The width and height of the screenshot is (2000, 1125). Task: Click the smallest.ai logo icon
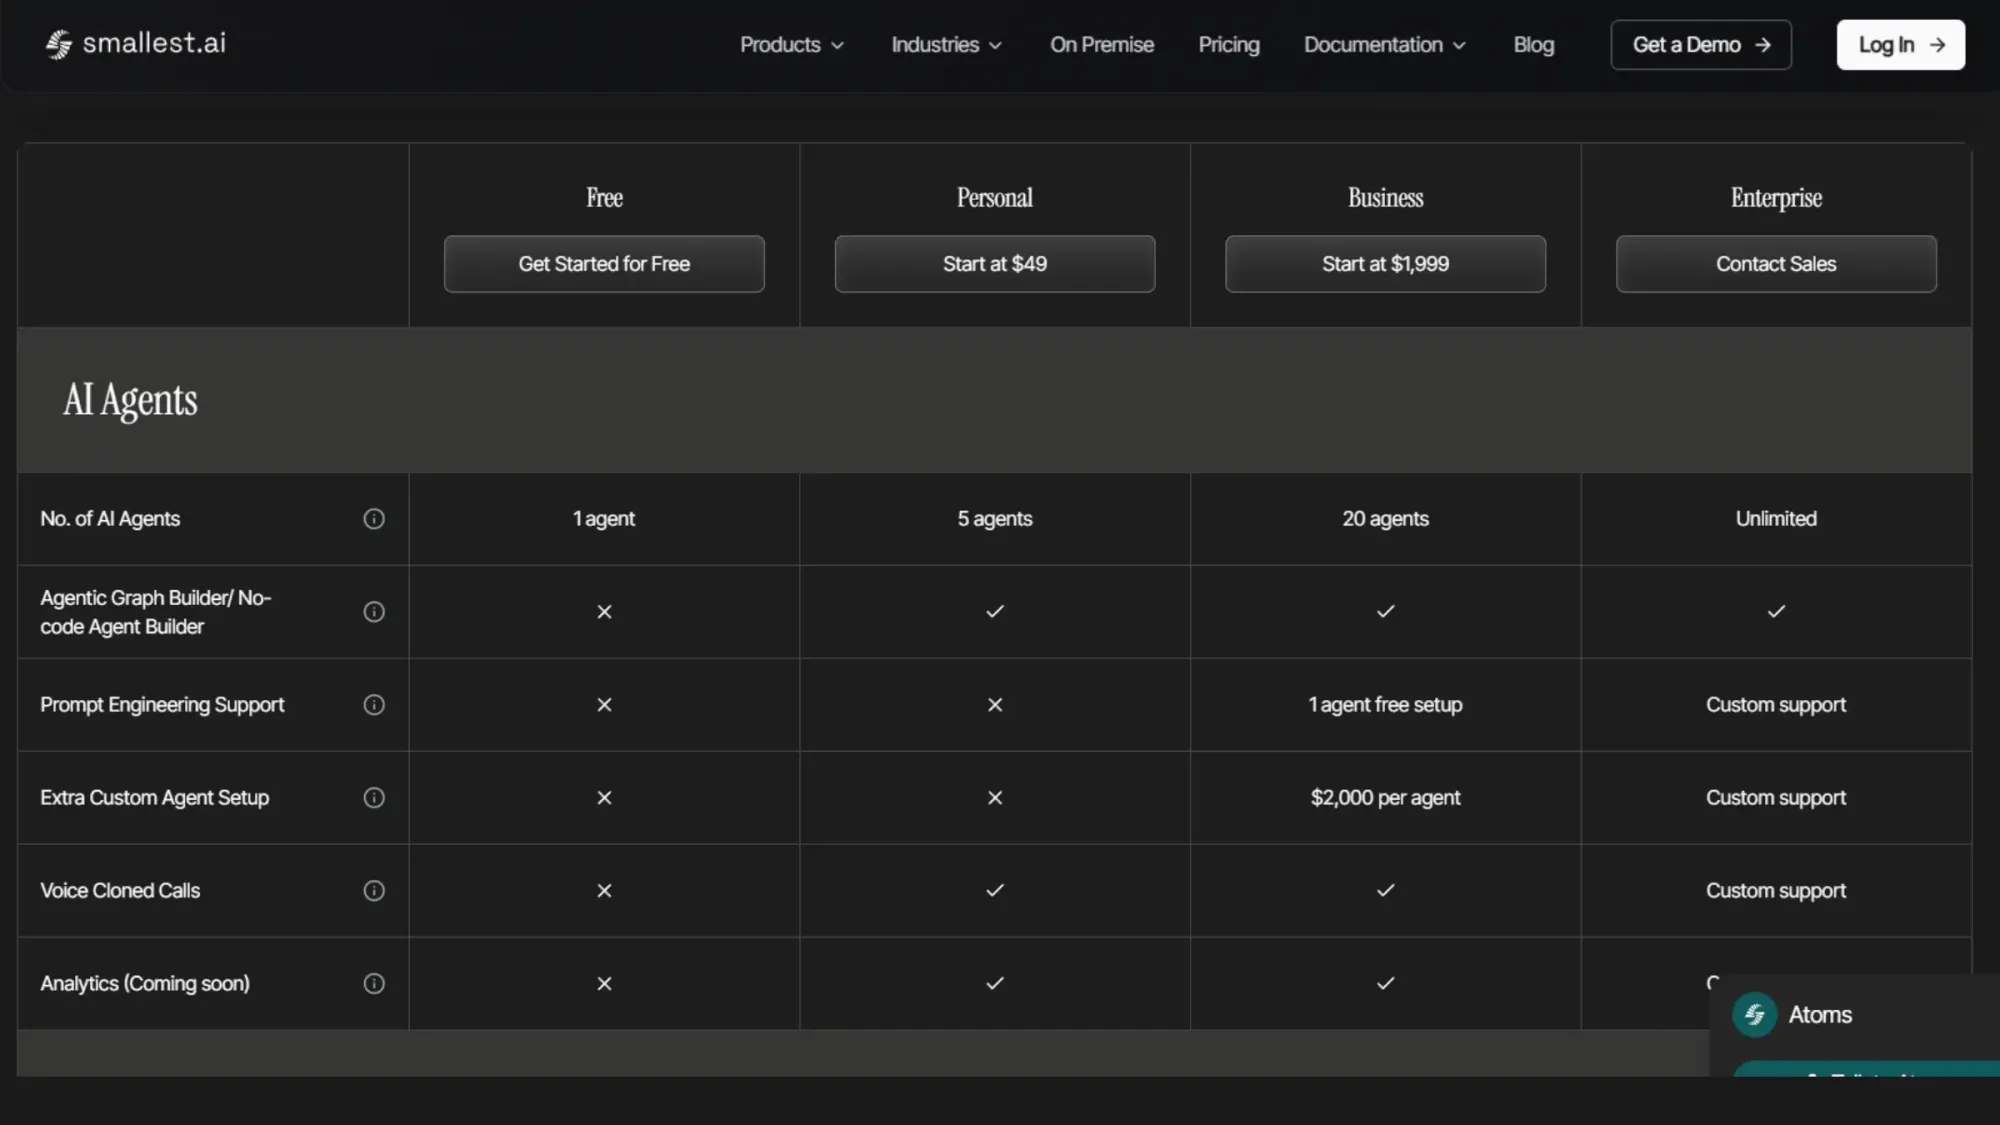click(x=57, y=44)
